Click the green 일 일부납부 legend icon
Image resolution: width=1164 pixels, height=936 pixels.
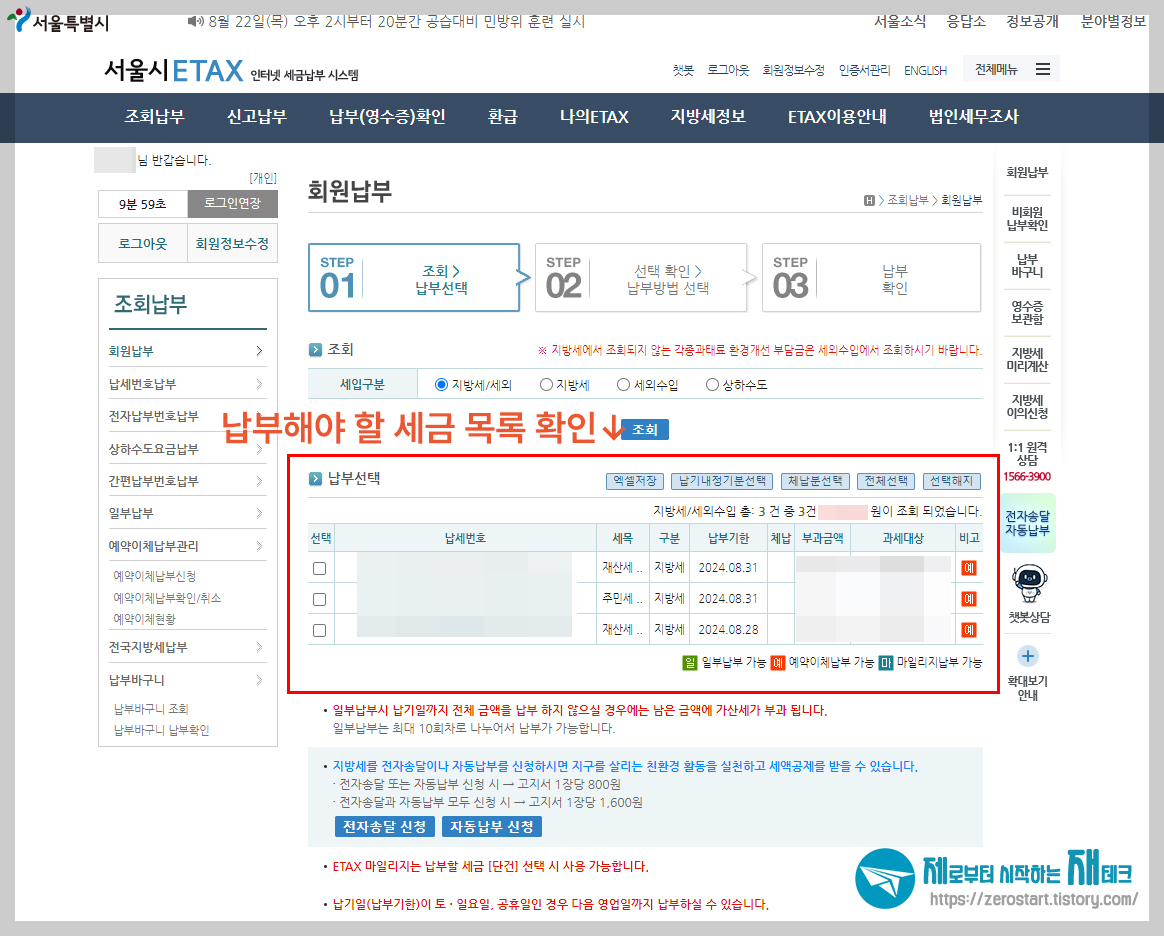[690, 662]
